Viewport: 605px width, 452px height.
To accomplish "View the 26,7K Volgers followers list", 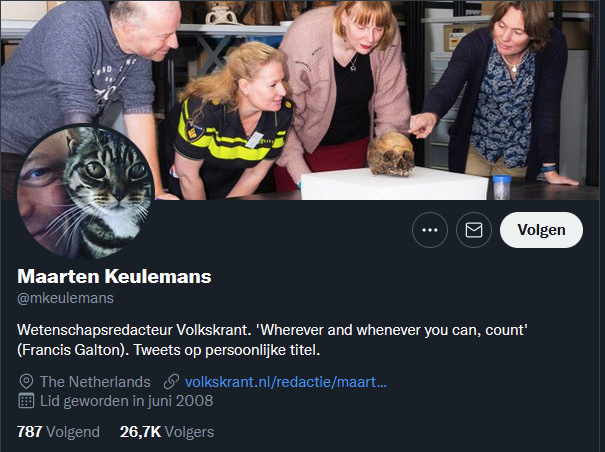I will coord(167,432).
